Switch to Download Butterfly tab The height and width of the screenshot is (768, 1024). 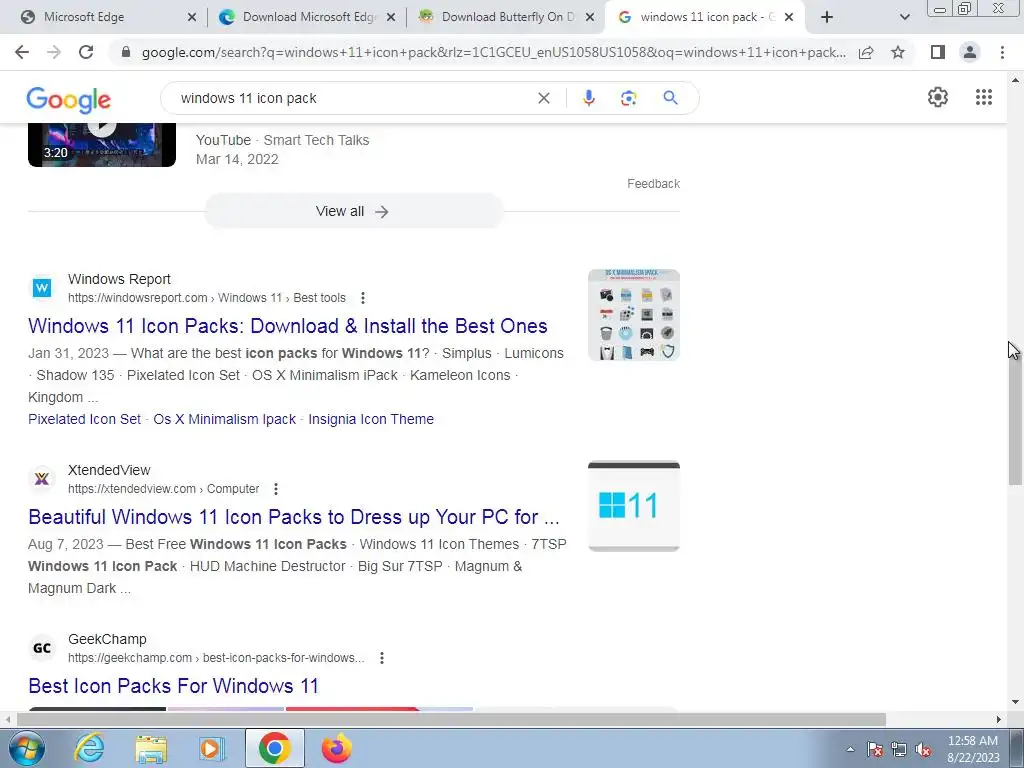507,17
